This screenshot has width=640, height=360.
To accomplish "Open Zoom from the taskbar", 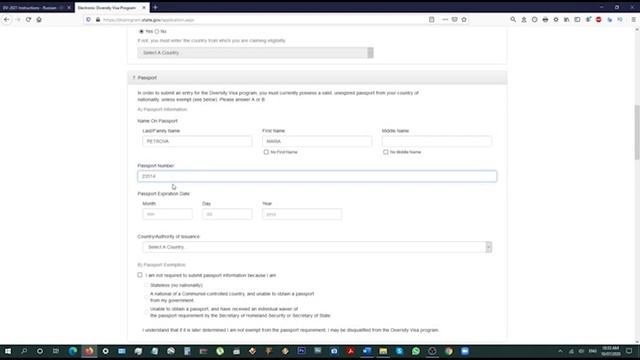I will [x=465, y=351].
